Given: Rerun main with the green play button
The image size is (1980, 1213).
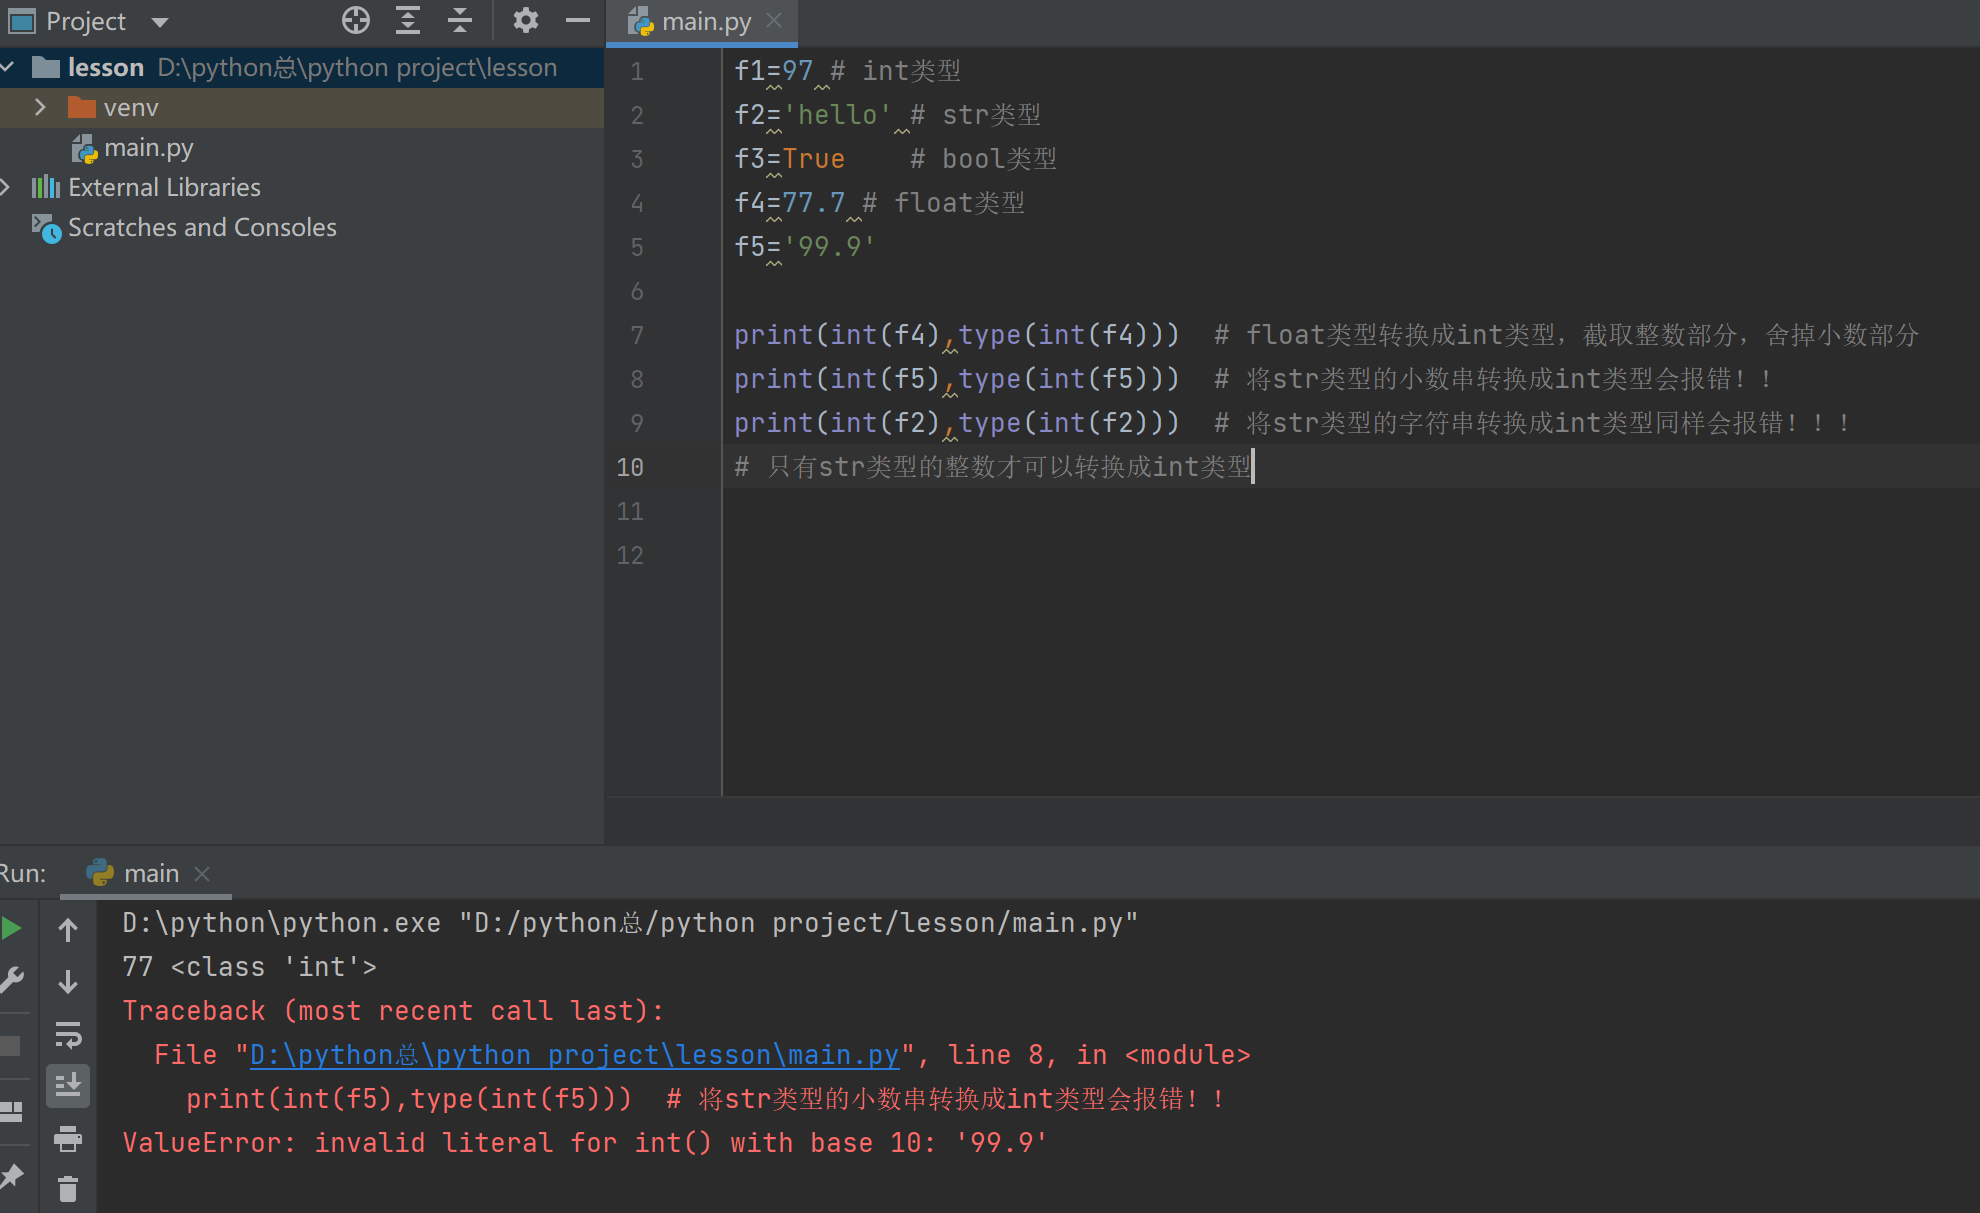Looking at the screenshot, I should [12, 928].
